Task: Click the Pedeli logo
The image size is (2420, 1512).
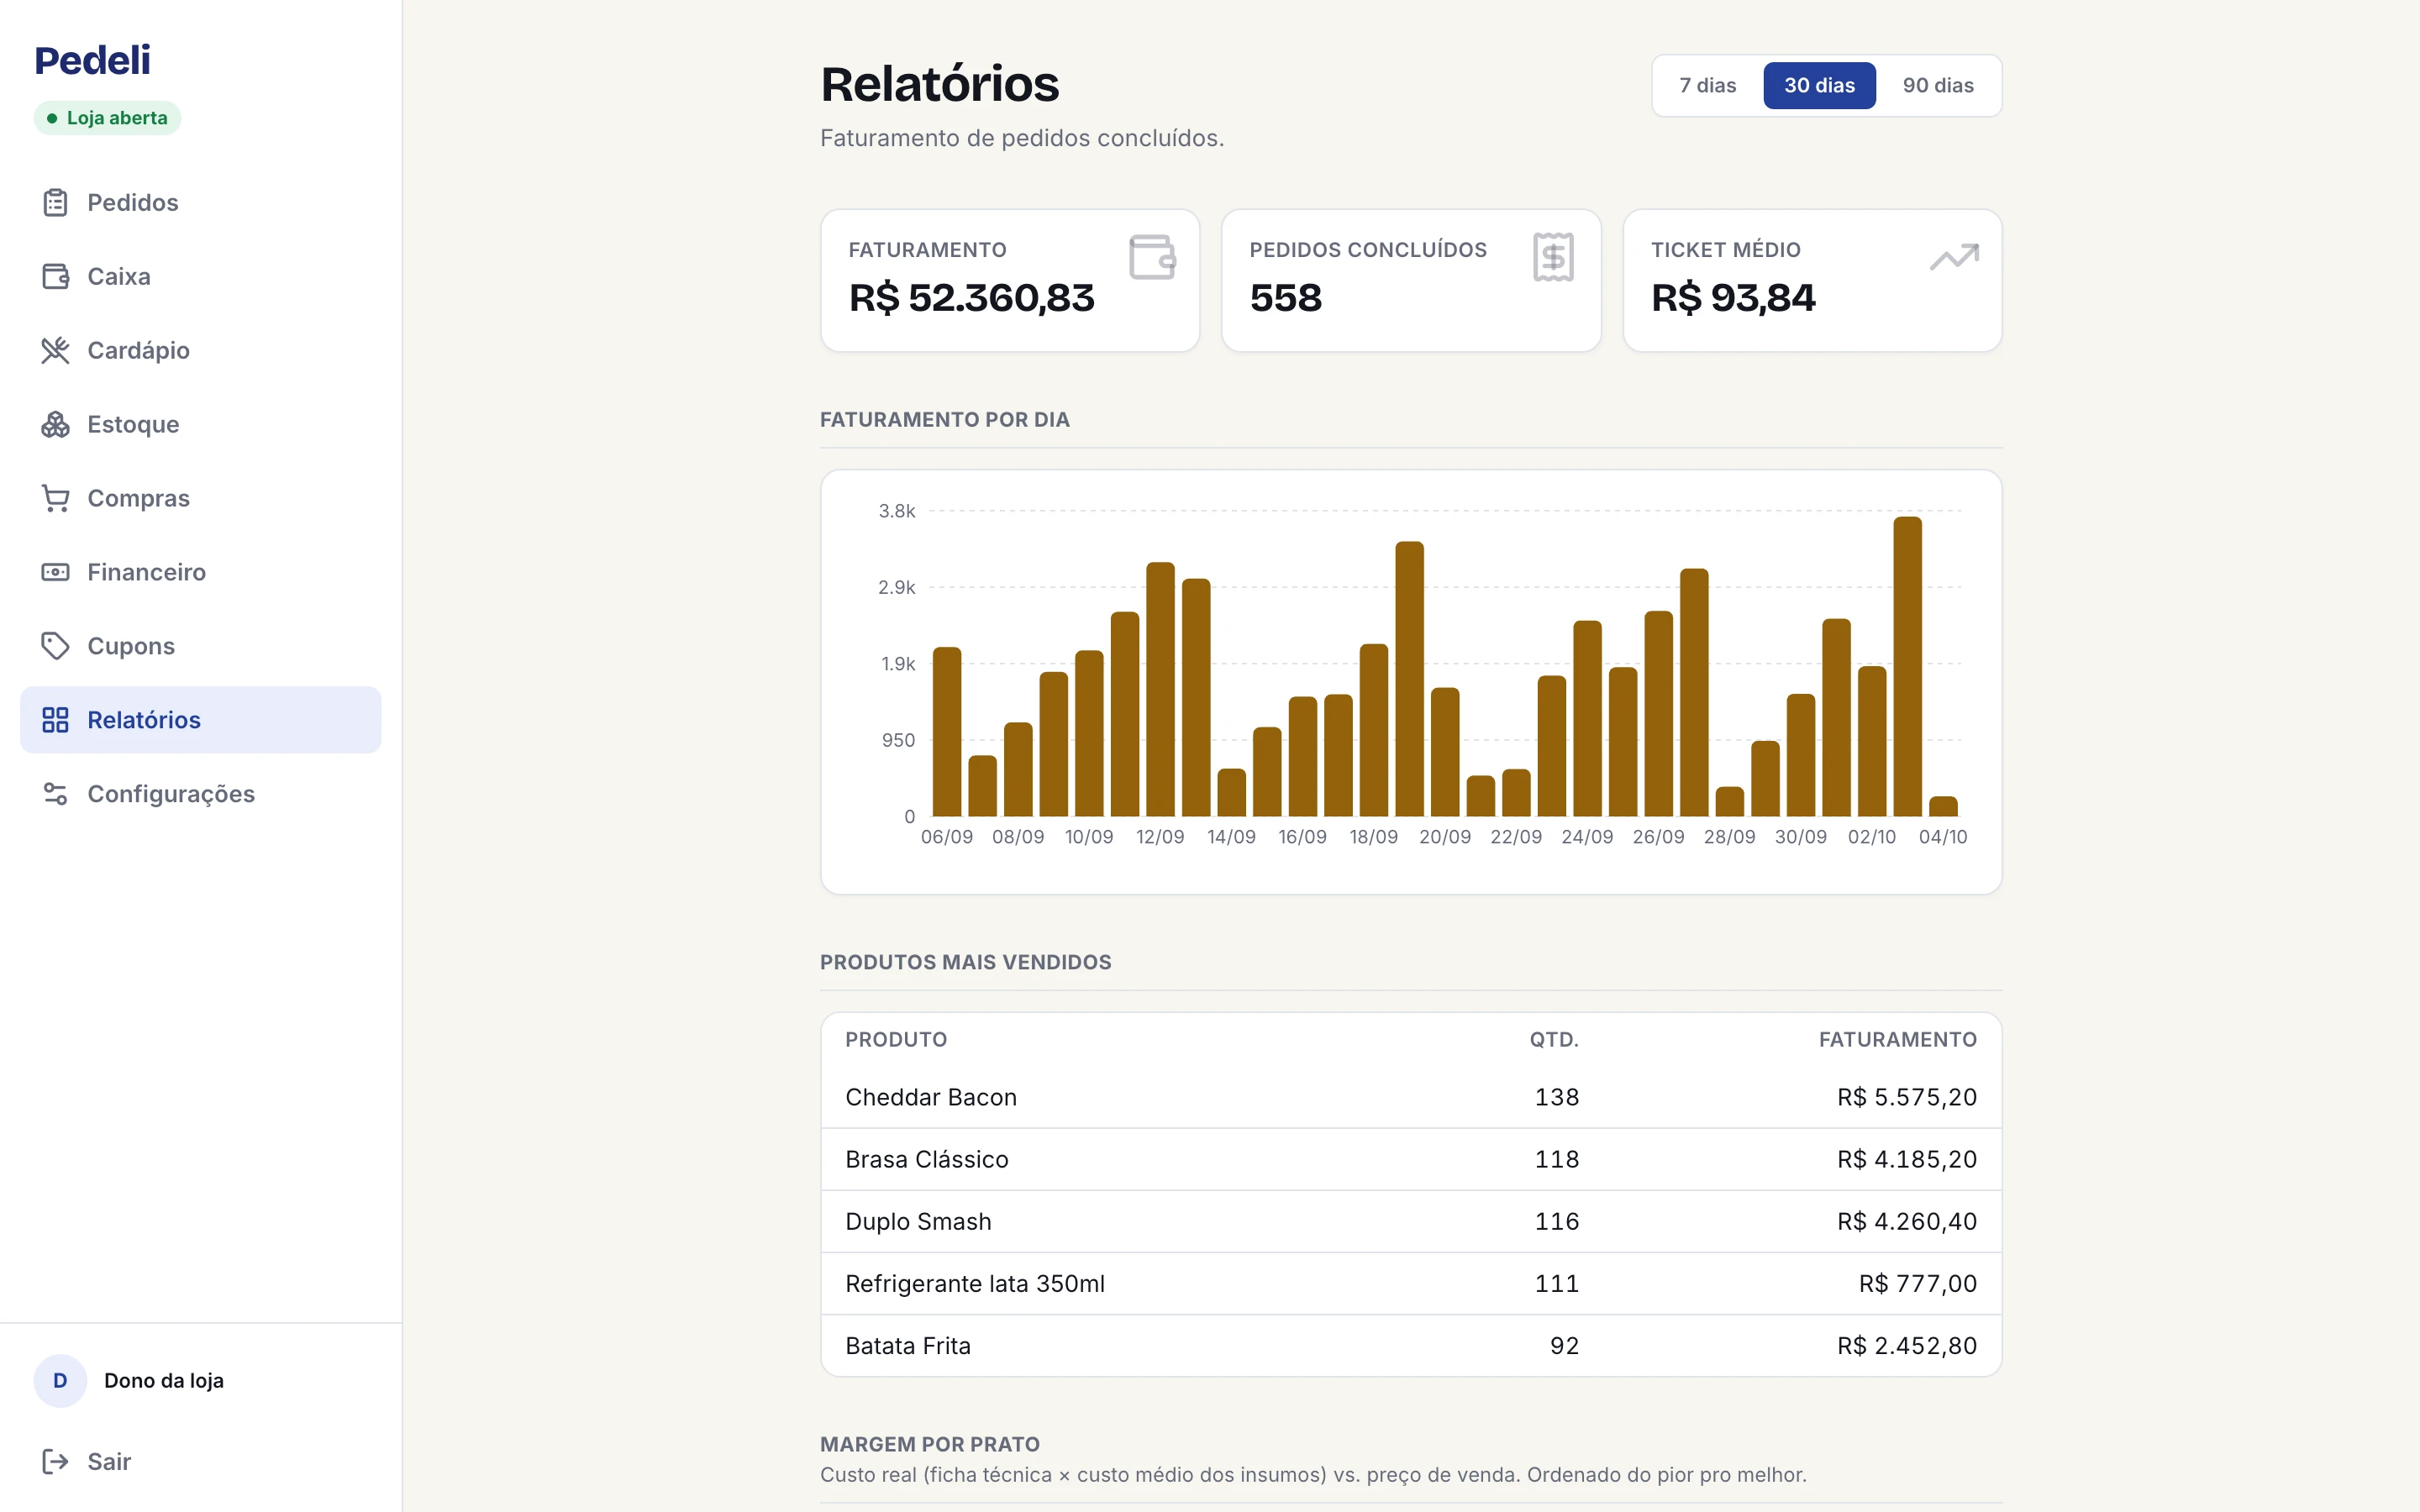Action: click(x=92, y=60)
